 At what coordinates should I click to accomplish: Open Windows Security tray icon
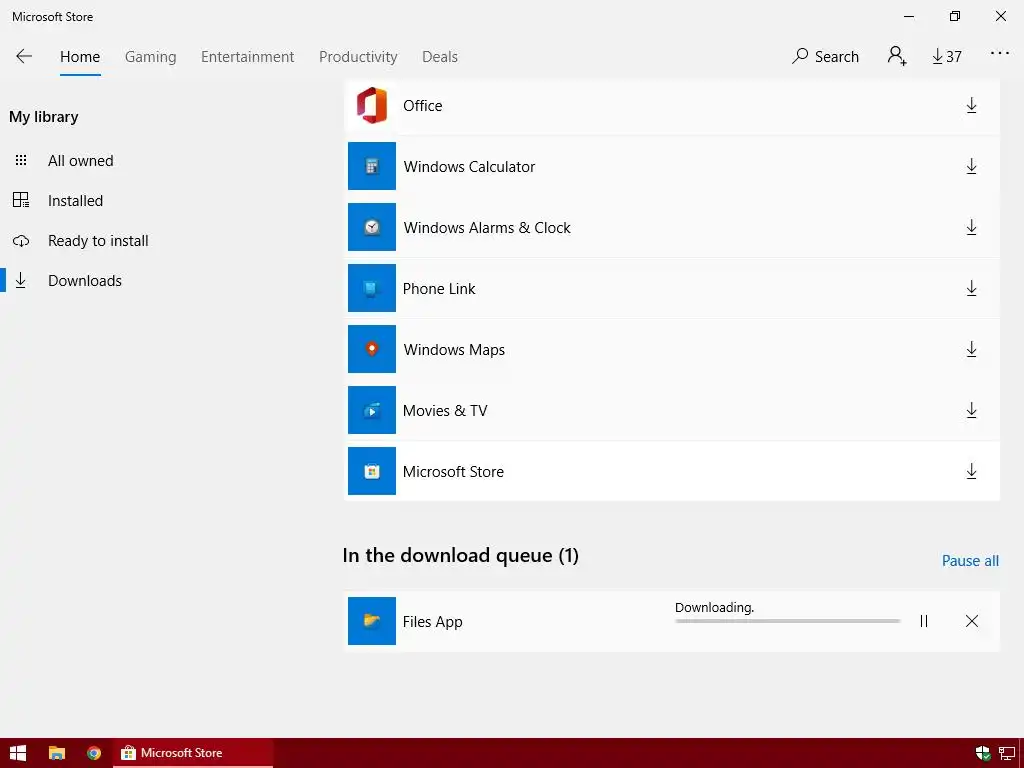tap(982, 753)
